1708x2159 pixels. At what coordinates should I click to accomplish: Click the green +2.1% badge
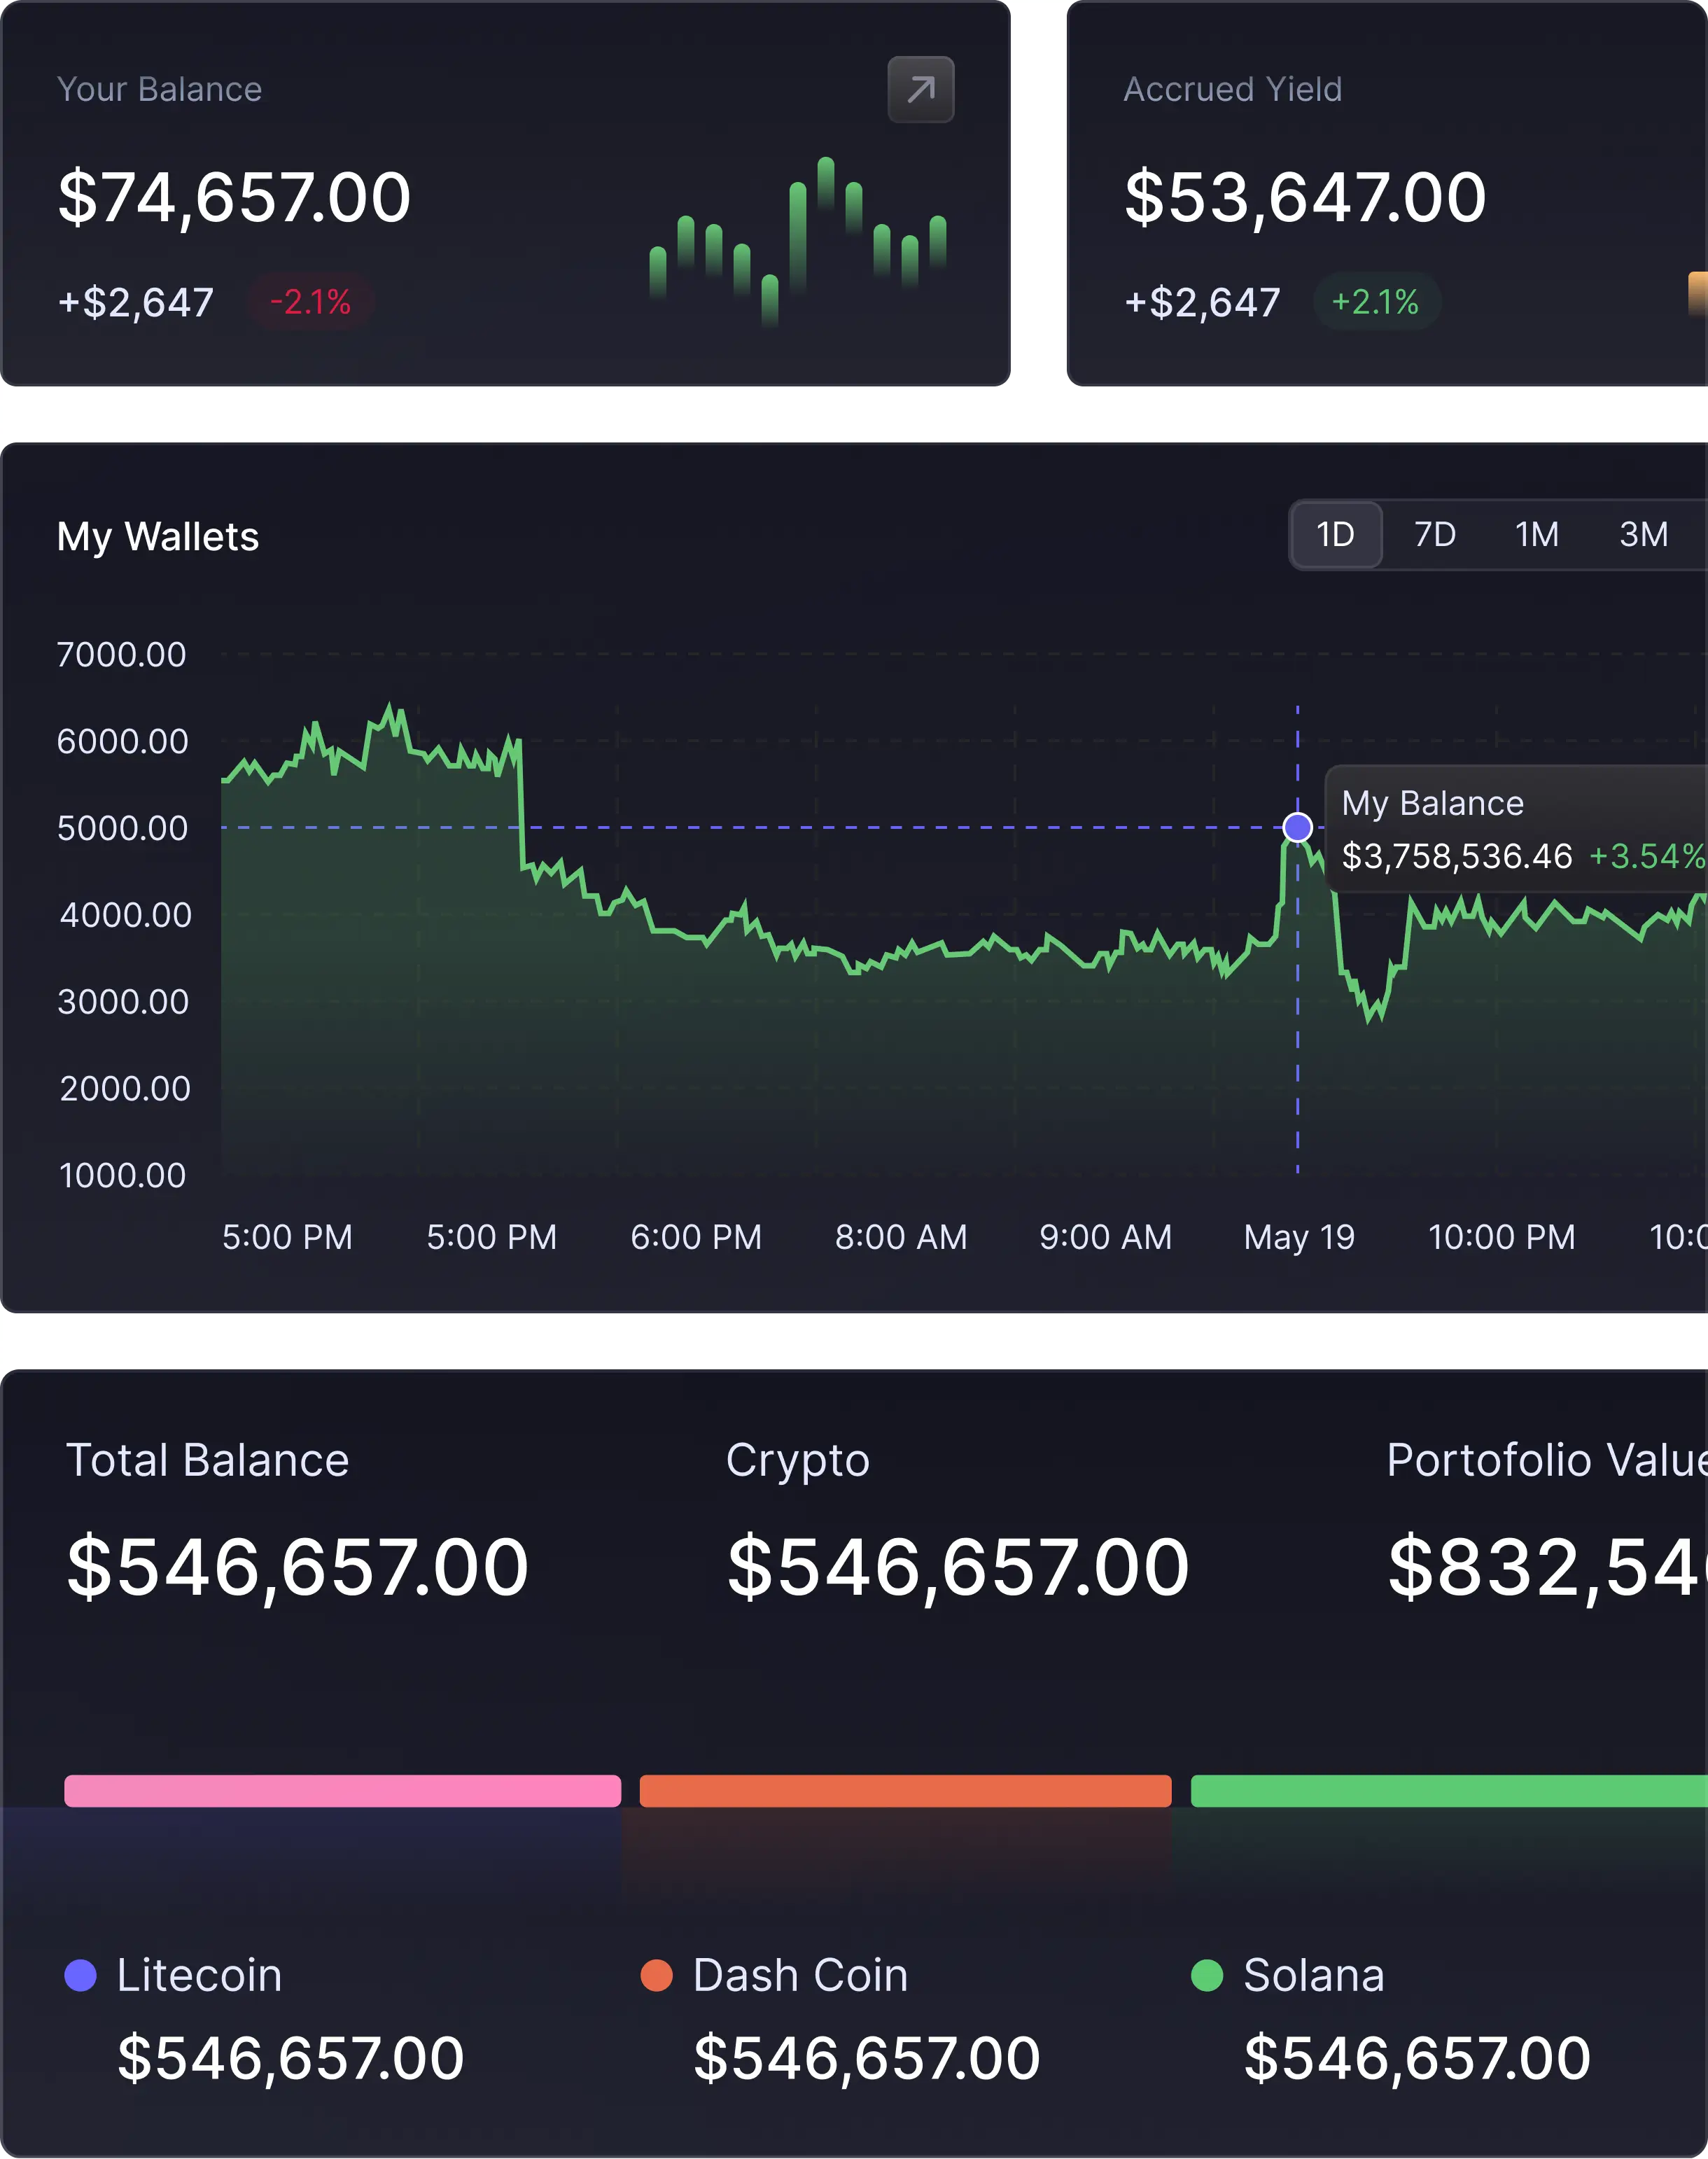[1375, 302]
